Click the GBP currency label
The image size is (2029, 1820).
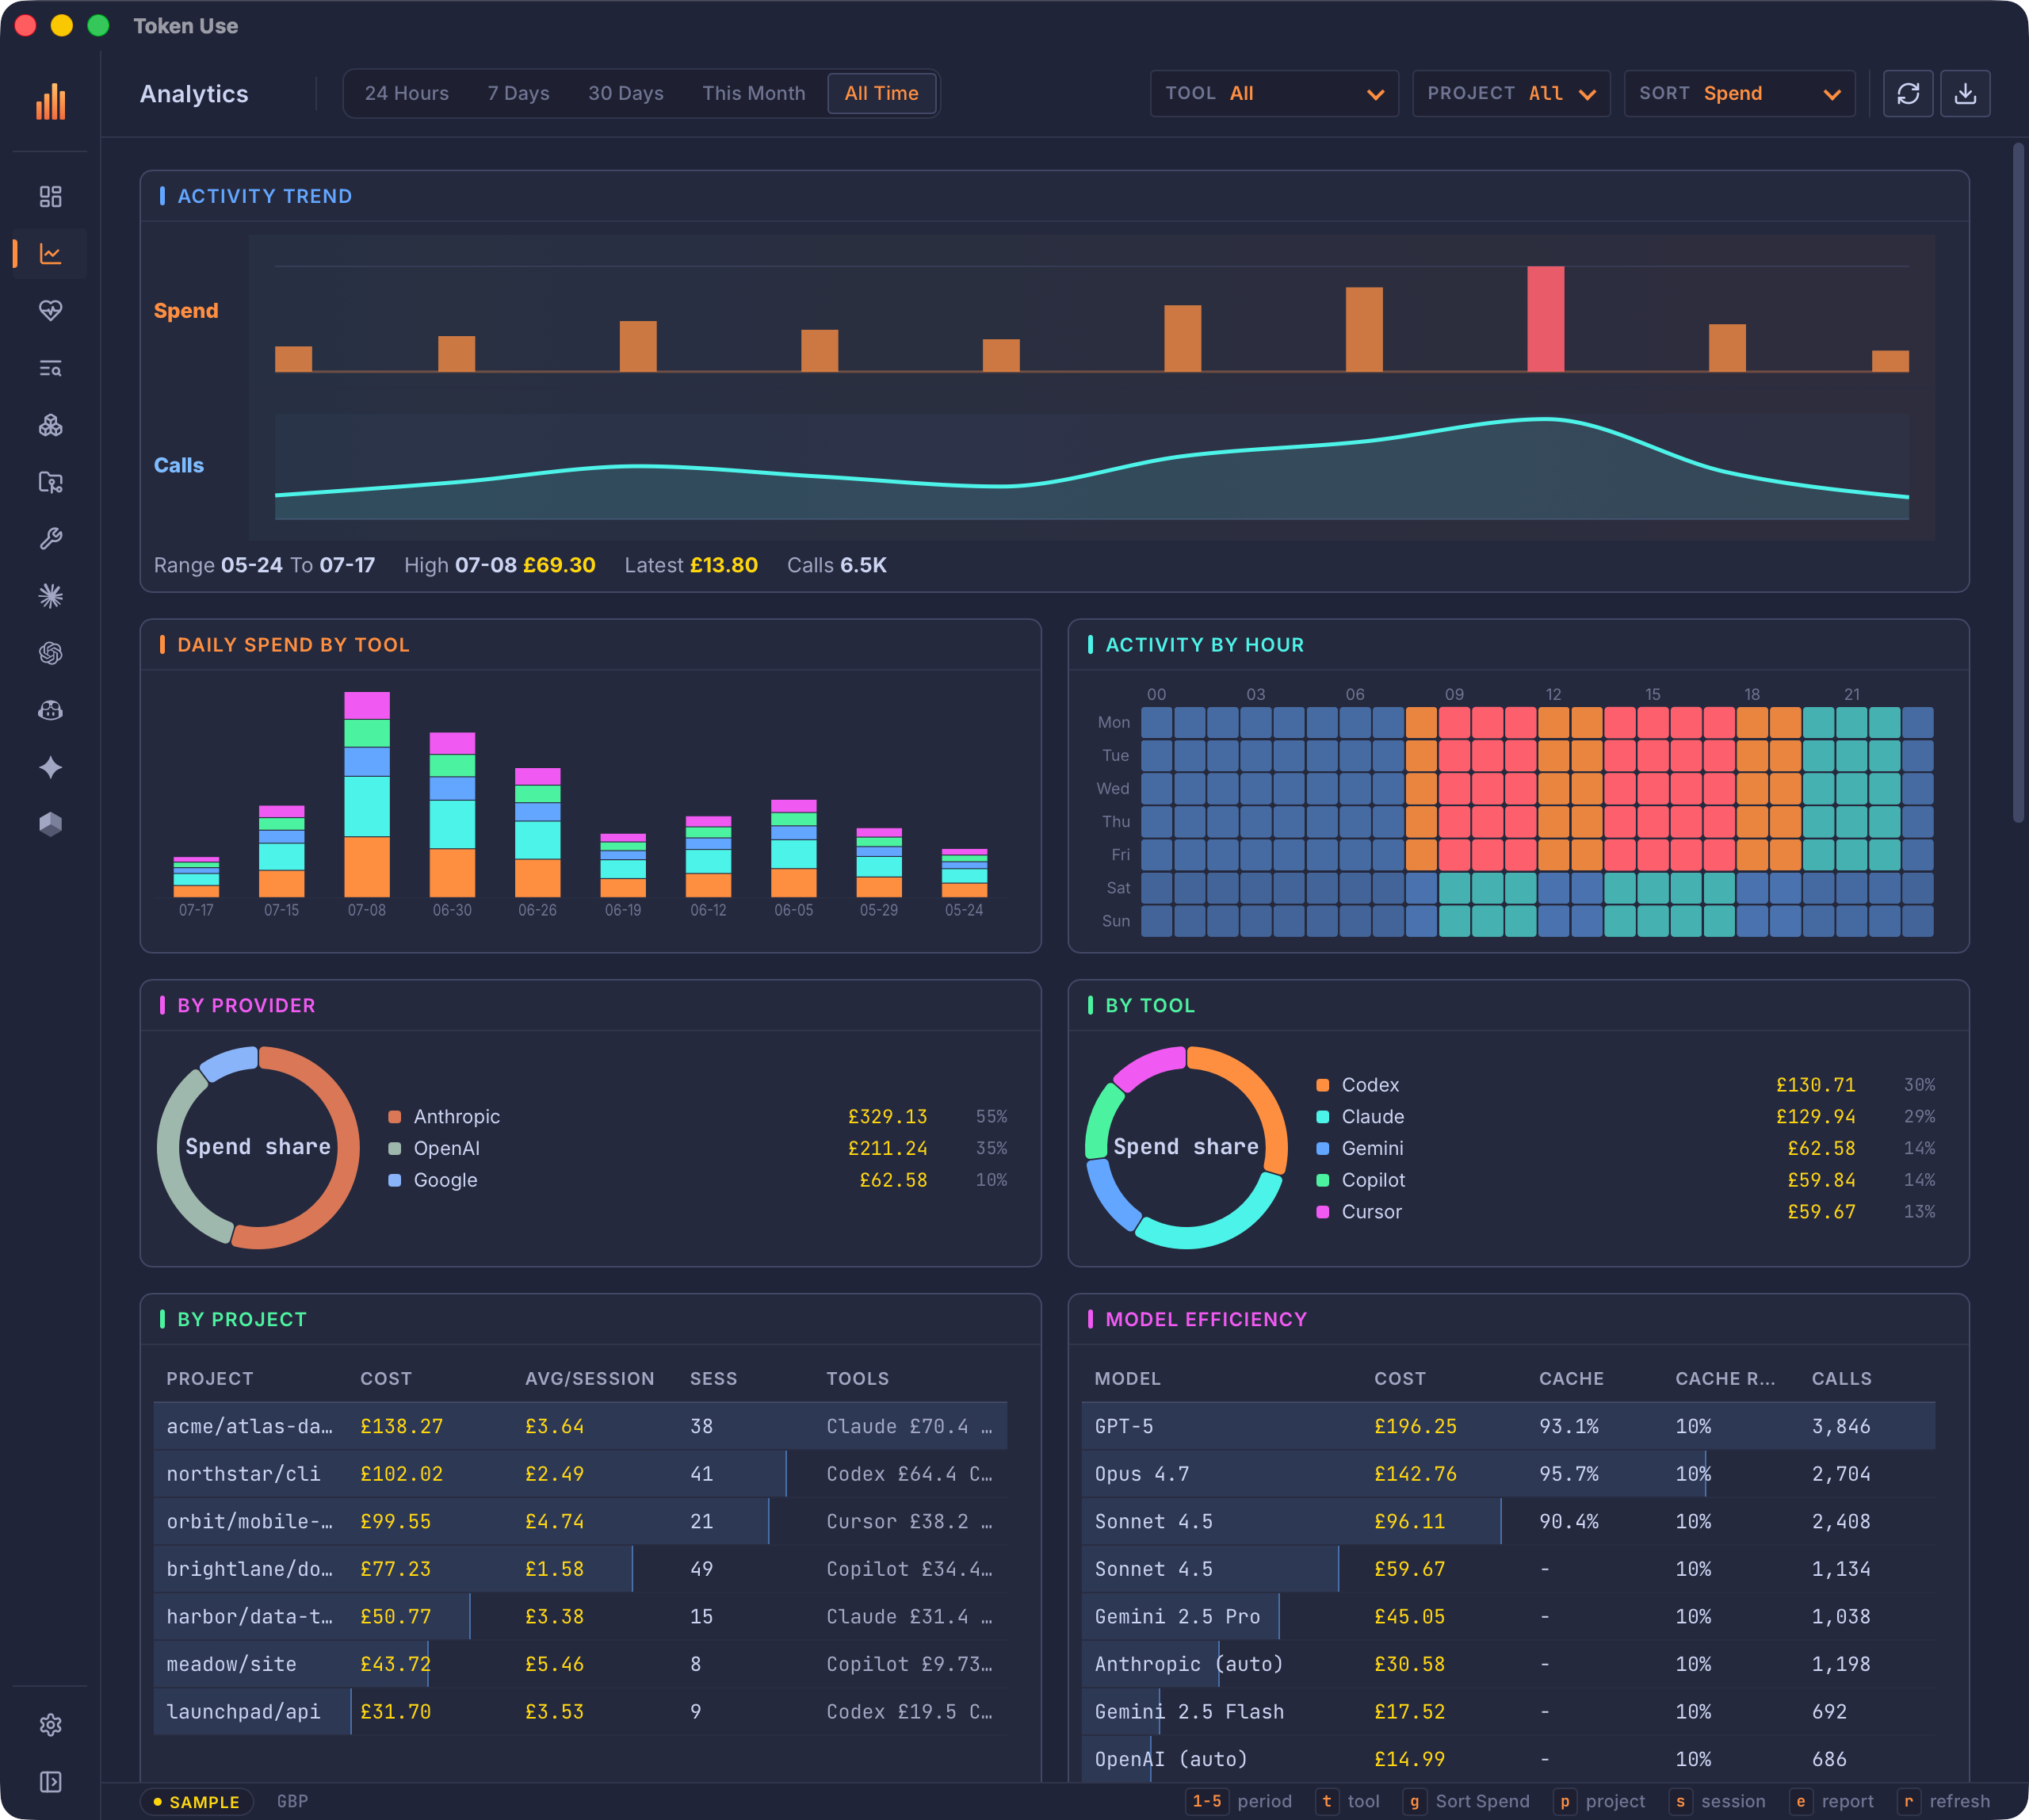point(292,1801)
